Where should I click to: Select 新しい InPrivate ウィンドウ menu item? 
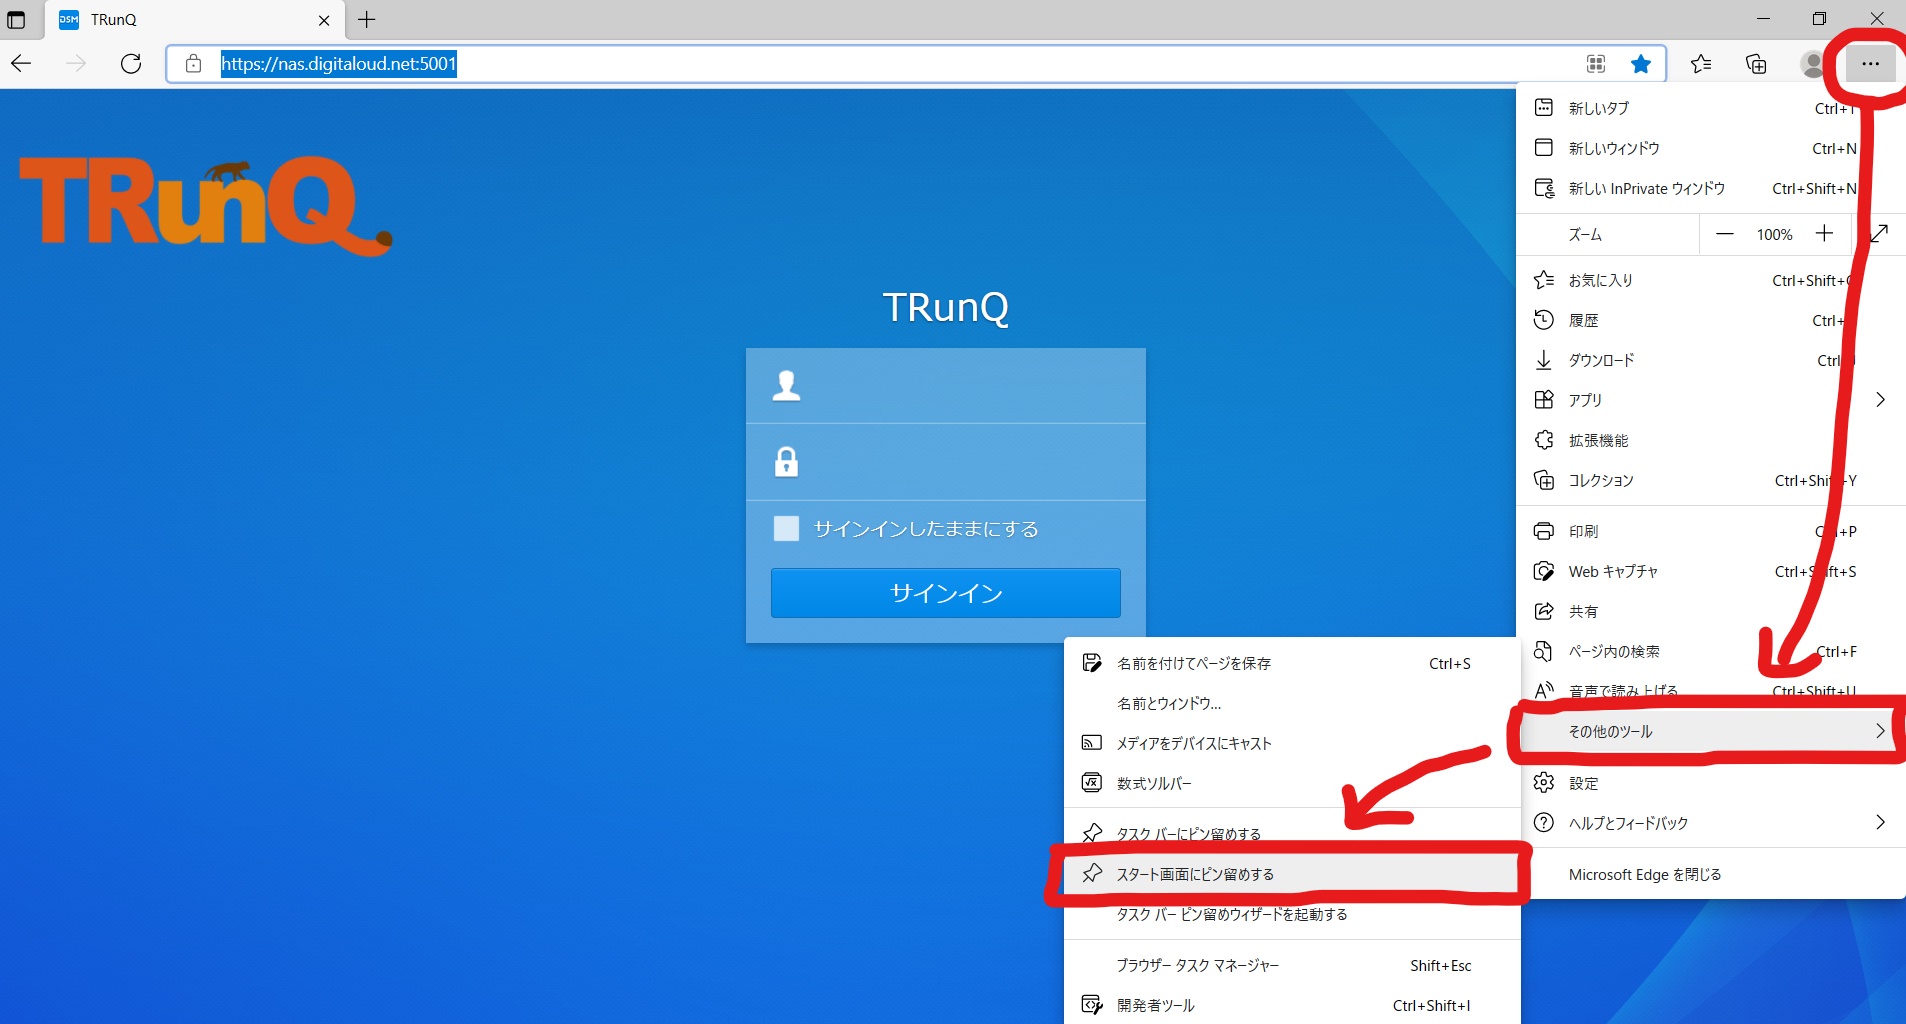(1711, 188)
